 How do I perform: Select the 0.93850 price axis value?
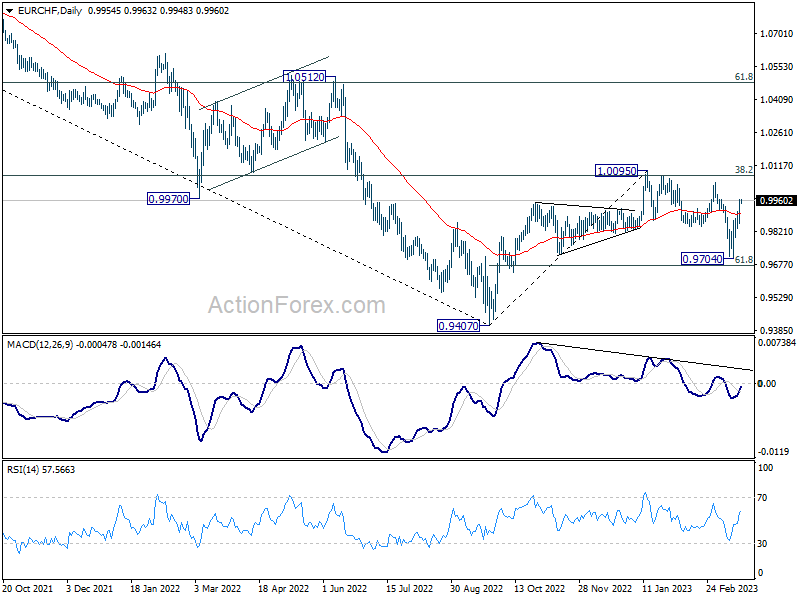pos(776,331)
